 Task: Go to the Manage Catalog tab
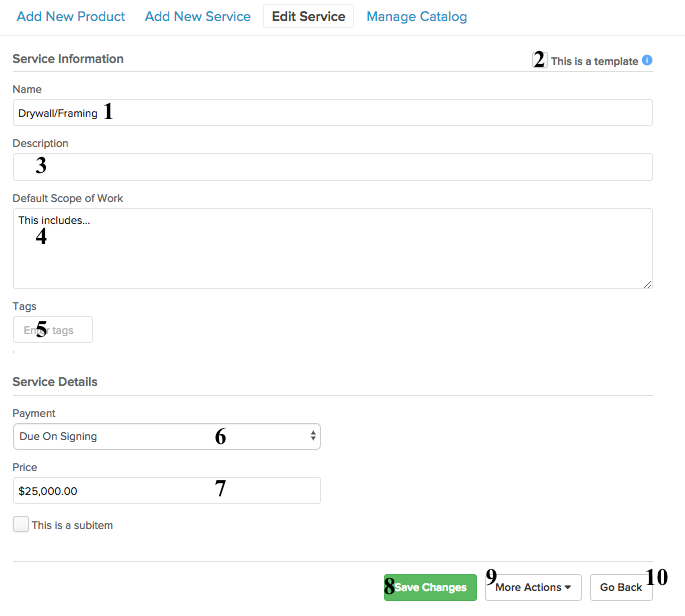(x=417, y=17)
